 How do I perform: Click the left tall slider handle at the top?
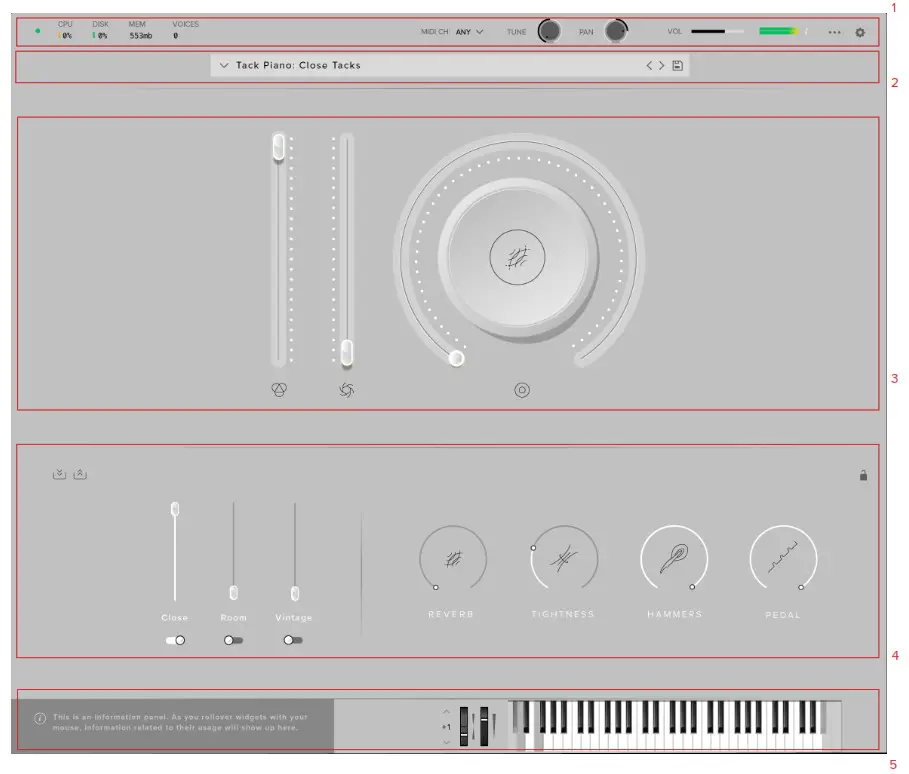(279, 147)
